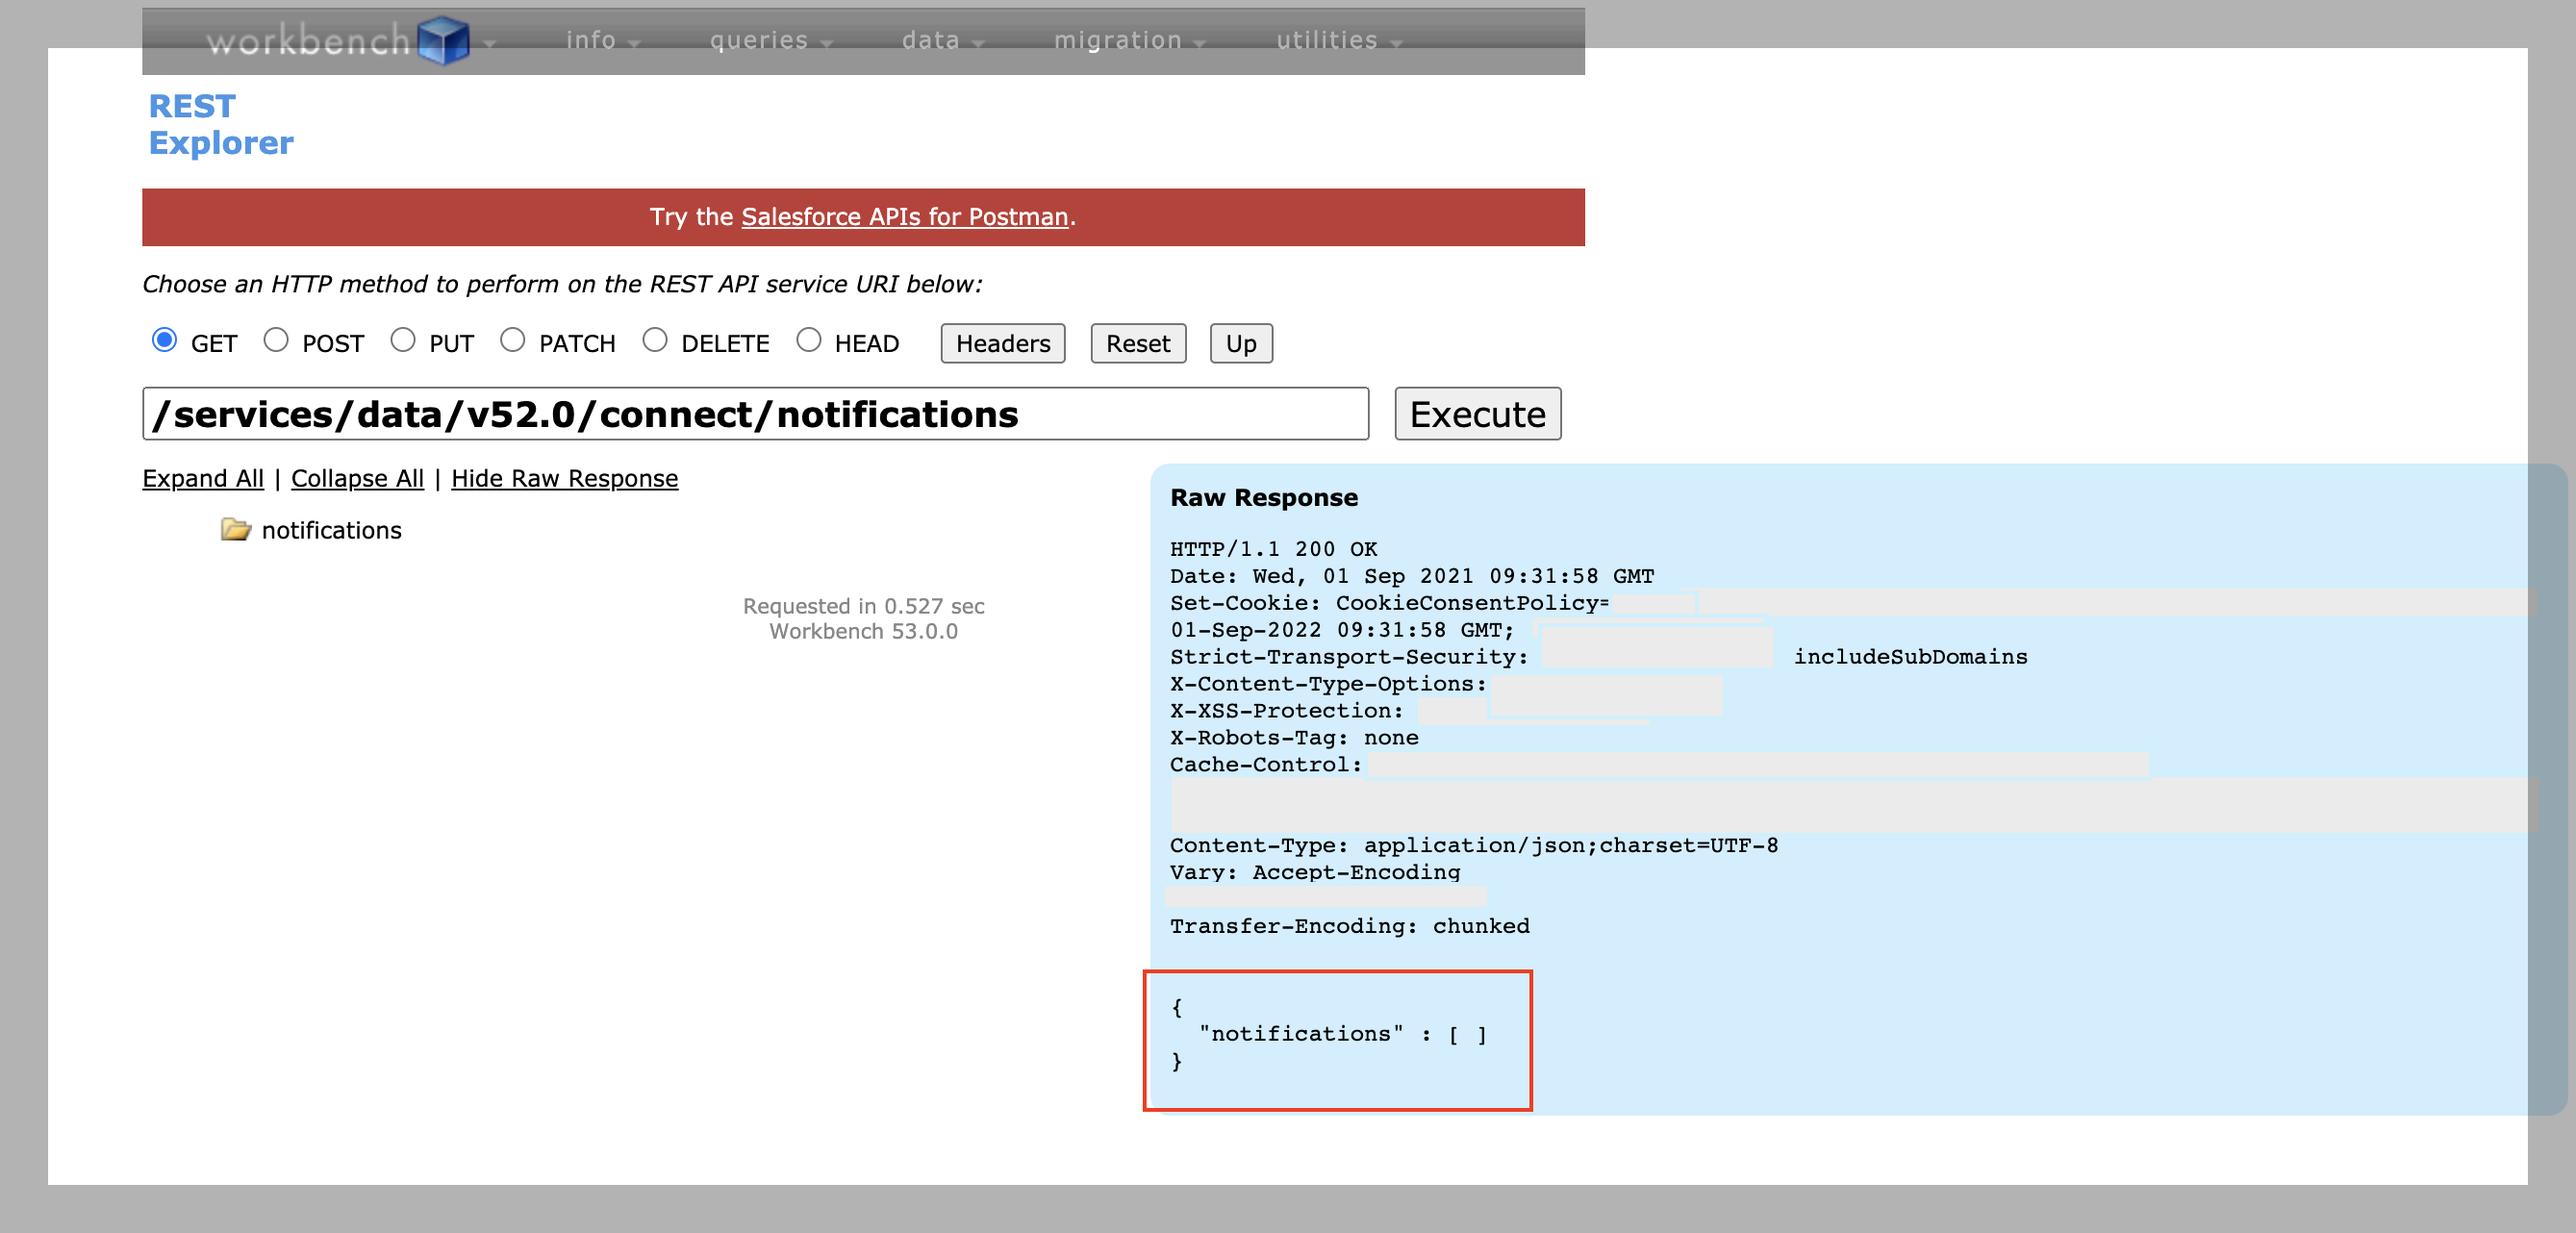Screen dimensions: 2576x1233
Task: Select the GET radio button
Action: (165, 340)
